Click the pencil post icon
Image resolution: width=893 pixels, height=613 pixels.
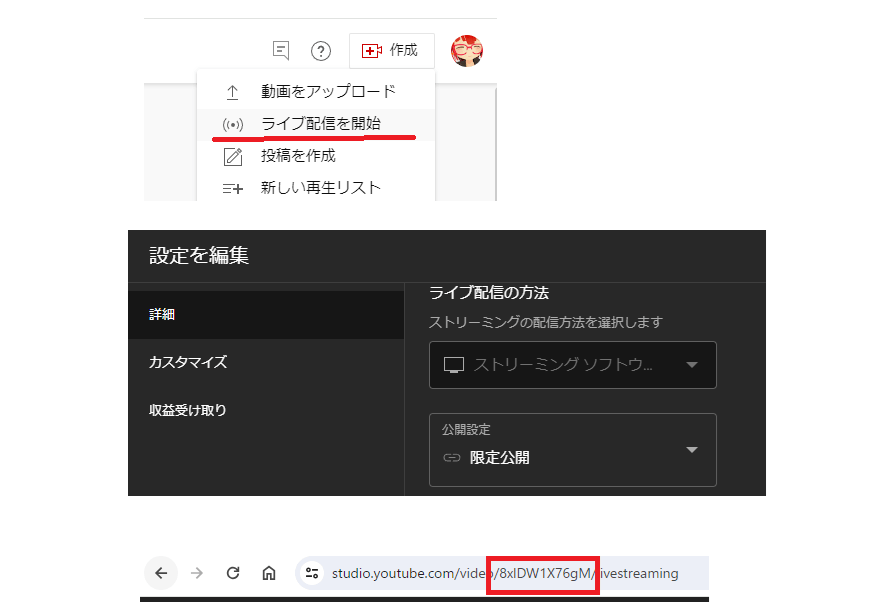[x=233, y=156]
